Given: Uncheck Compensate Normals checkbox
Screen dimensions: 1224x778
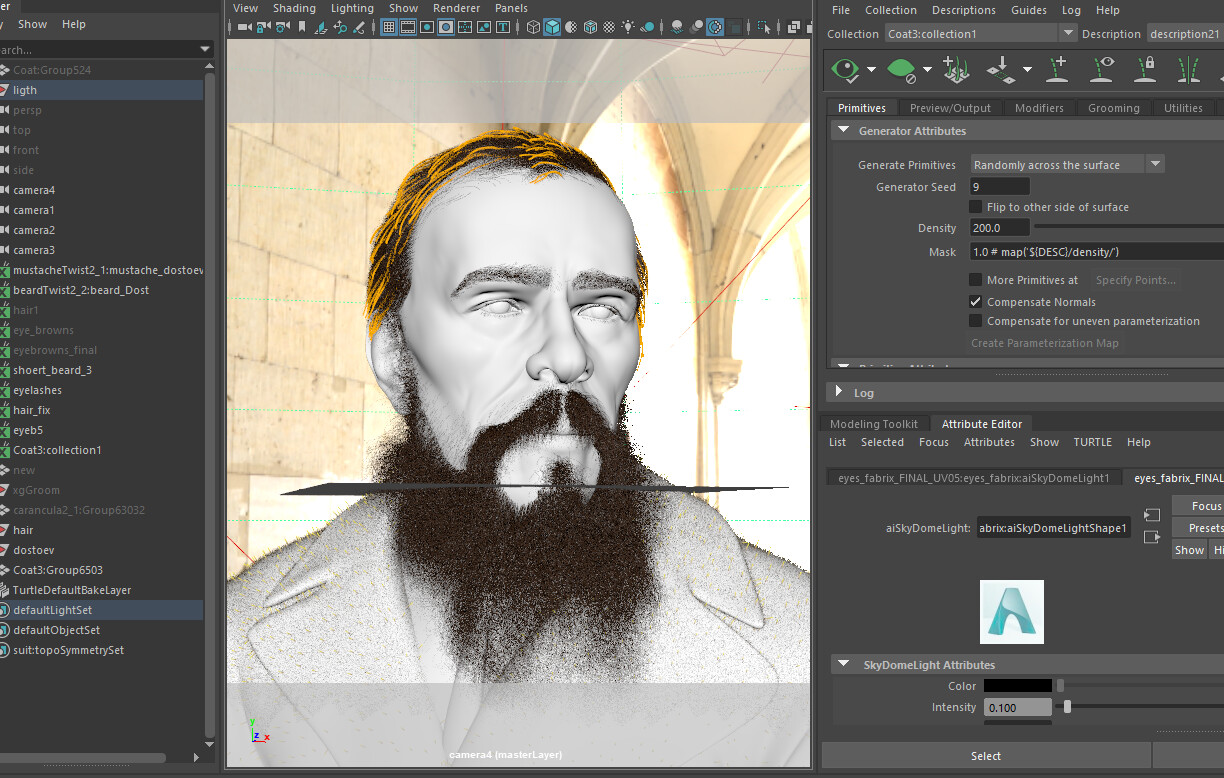Looking at the screenshot, I should [976, 302].
